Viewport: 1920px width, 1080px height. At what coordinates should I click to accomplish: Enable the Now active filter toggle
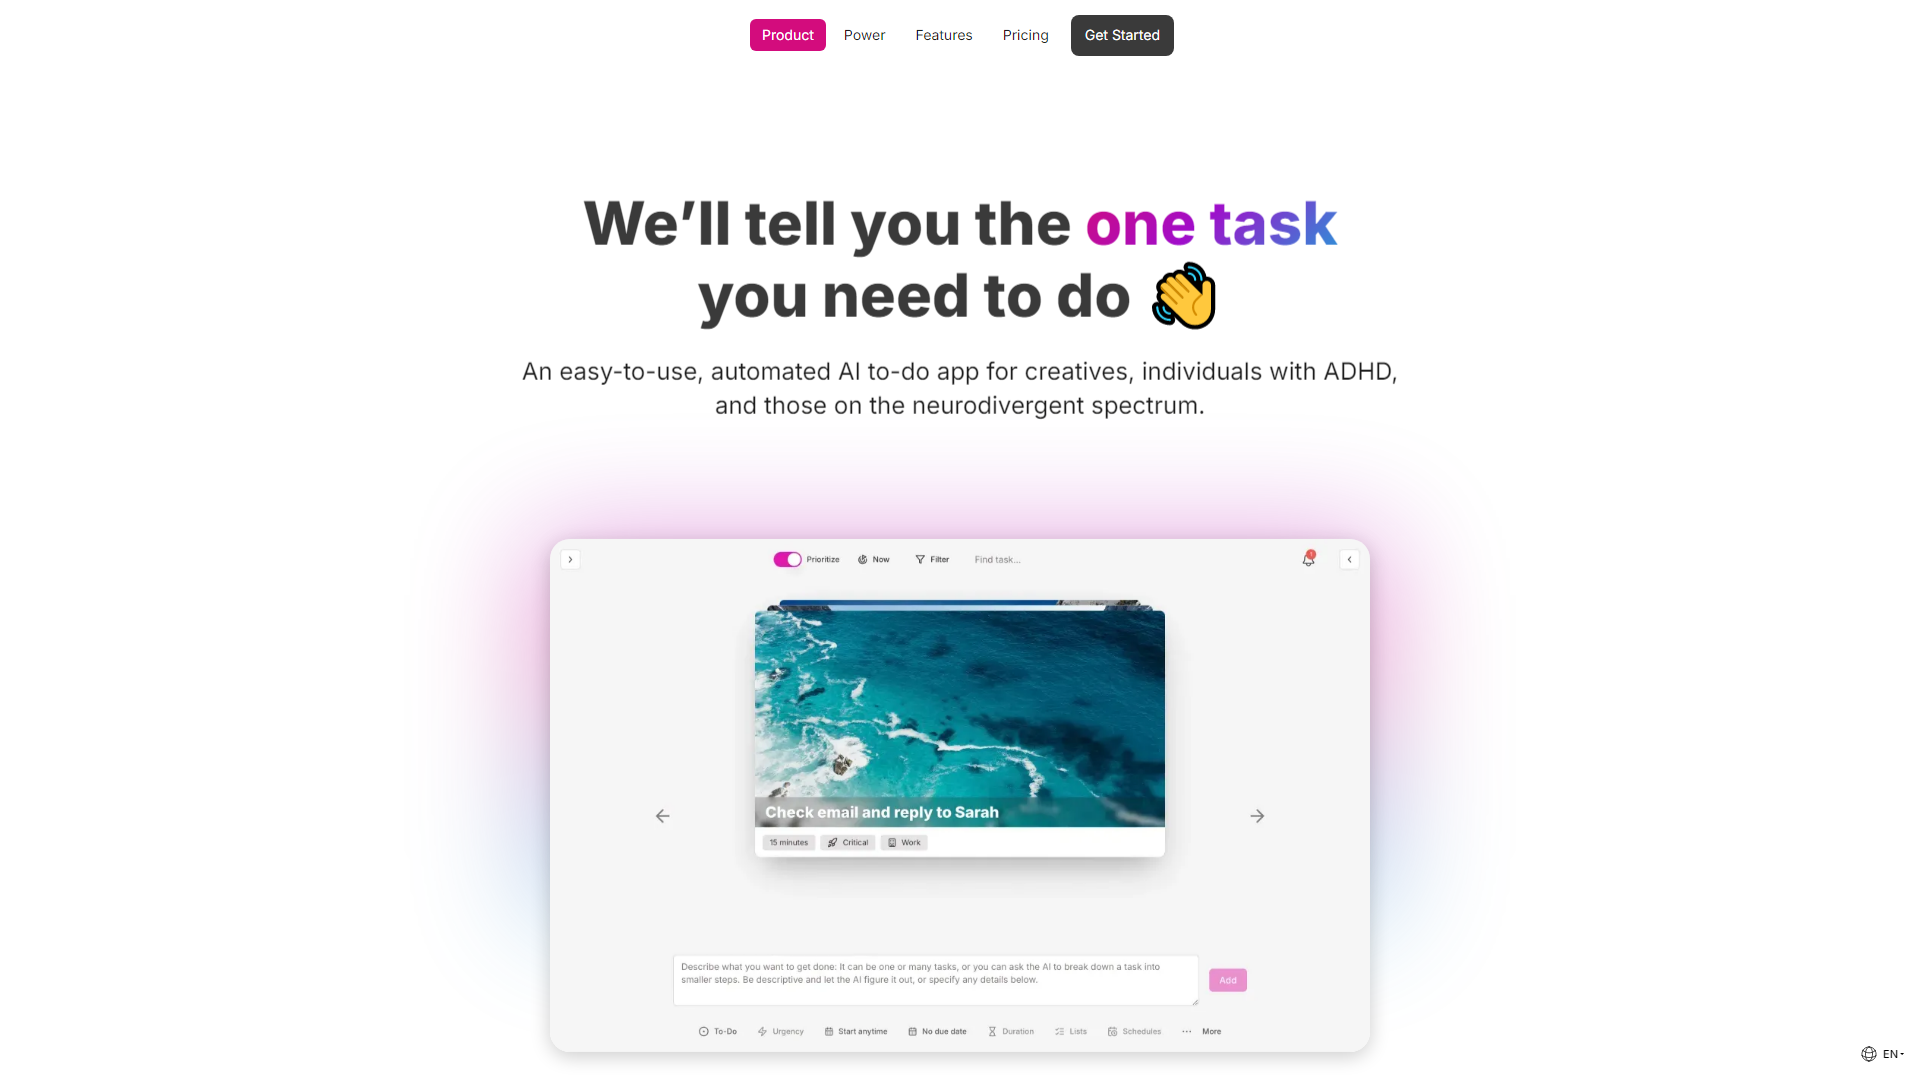(x=873, y=559)
